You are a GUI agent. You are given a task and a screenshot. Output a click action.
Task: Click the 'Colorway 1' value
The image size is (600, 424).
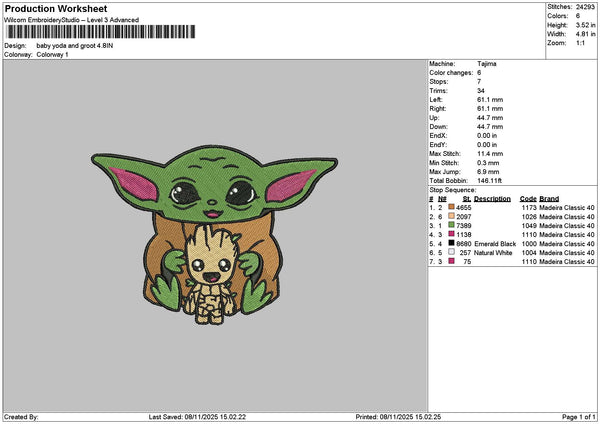(52, 55)
